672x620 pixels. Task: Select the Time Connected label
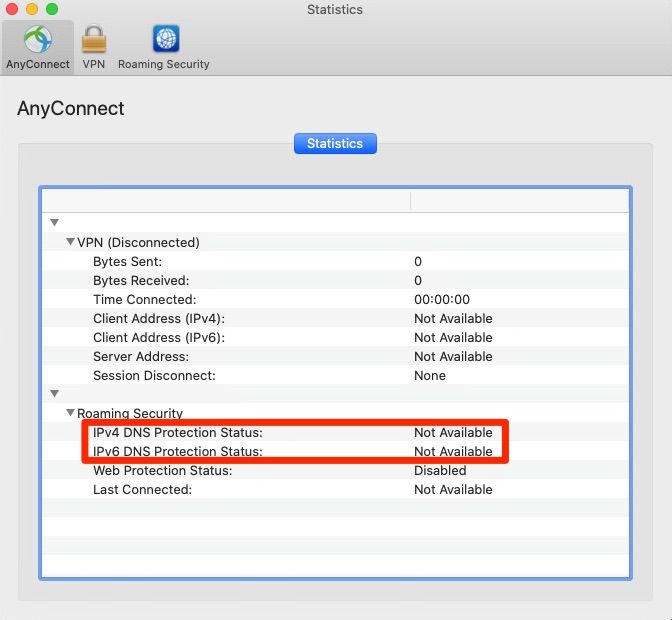pyautogui.click(x=144, y=300)
